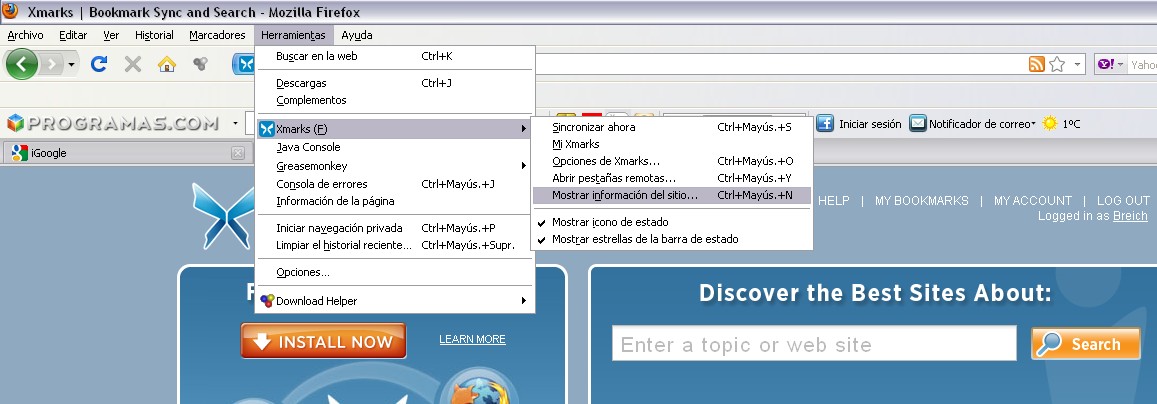This screenshot has width=1157, height=404.
Task: Close the iGoogle tab
Action: coord(238,153)
